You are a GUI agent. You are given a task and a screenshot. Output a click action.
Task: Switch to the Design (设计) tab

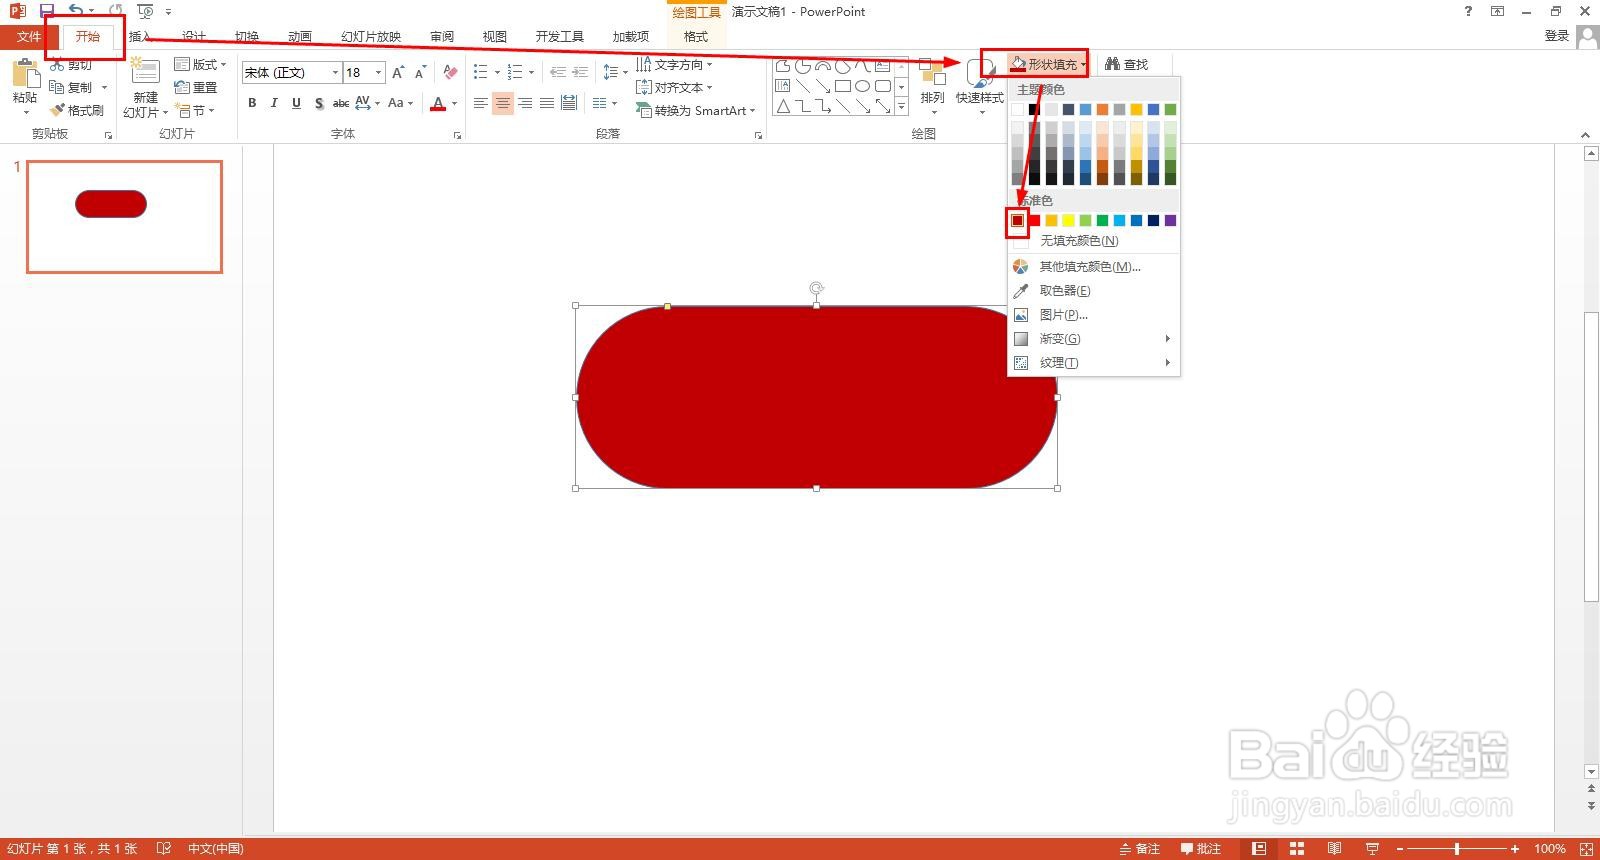coord(194,36)
